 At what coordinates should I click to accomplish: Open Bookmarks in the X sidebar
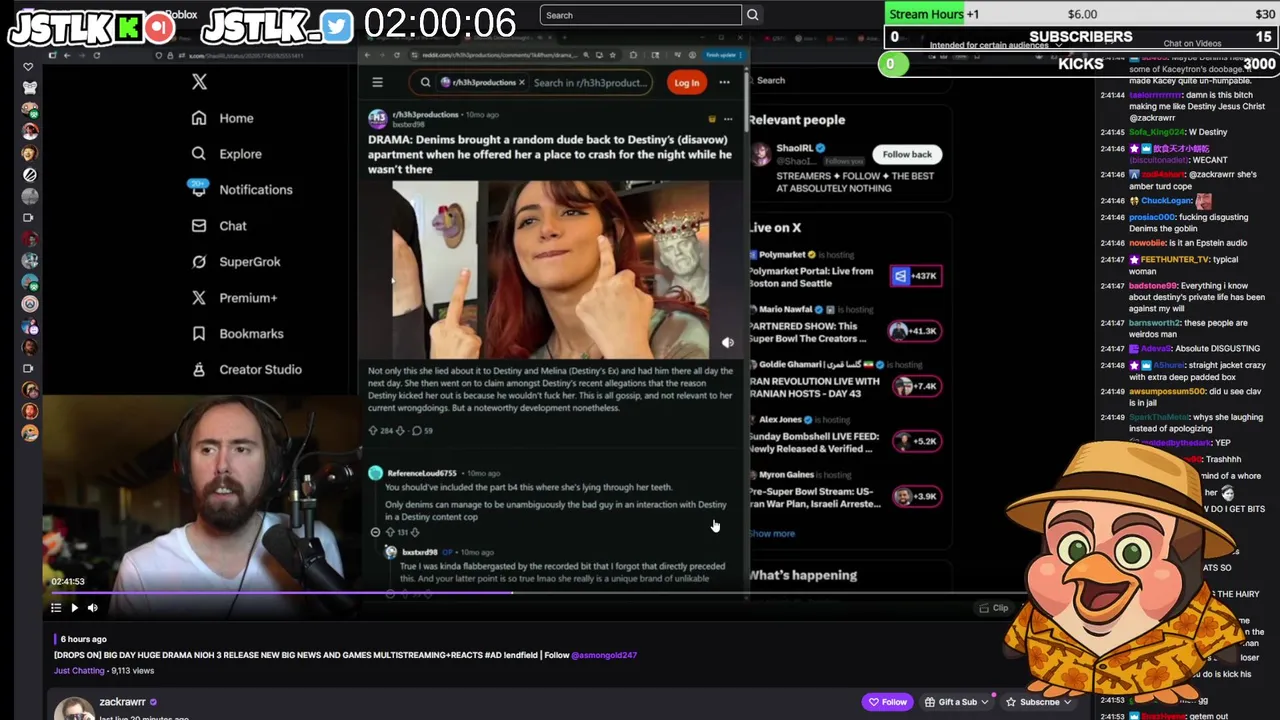237,334
